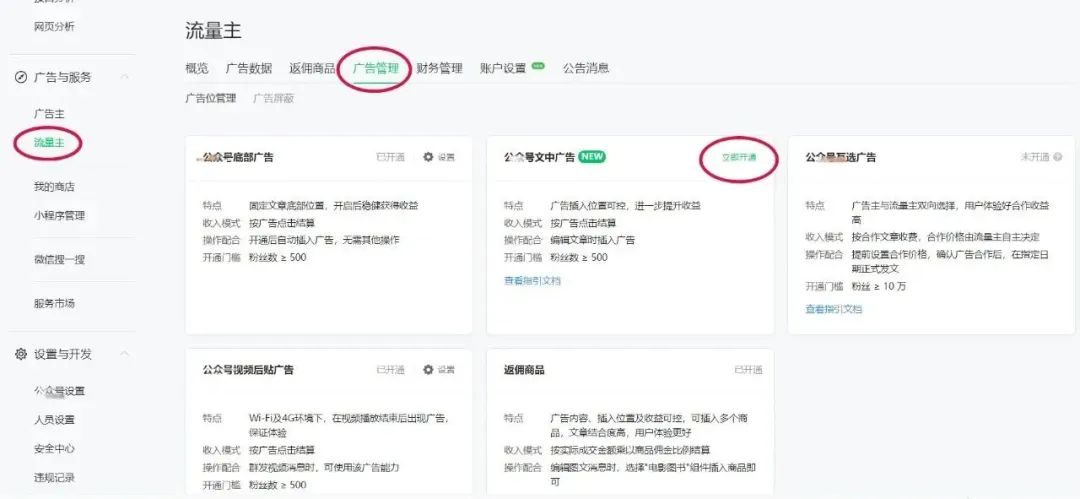This screenshot has height=499, width=1080.
Task: Click the gear icon beside 设置与开发
Action: [21, 354]
